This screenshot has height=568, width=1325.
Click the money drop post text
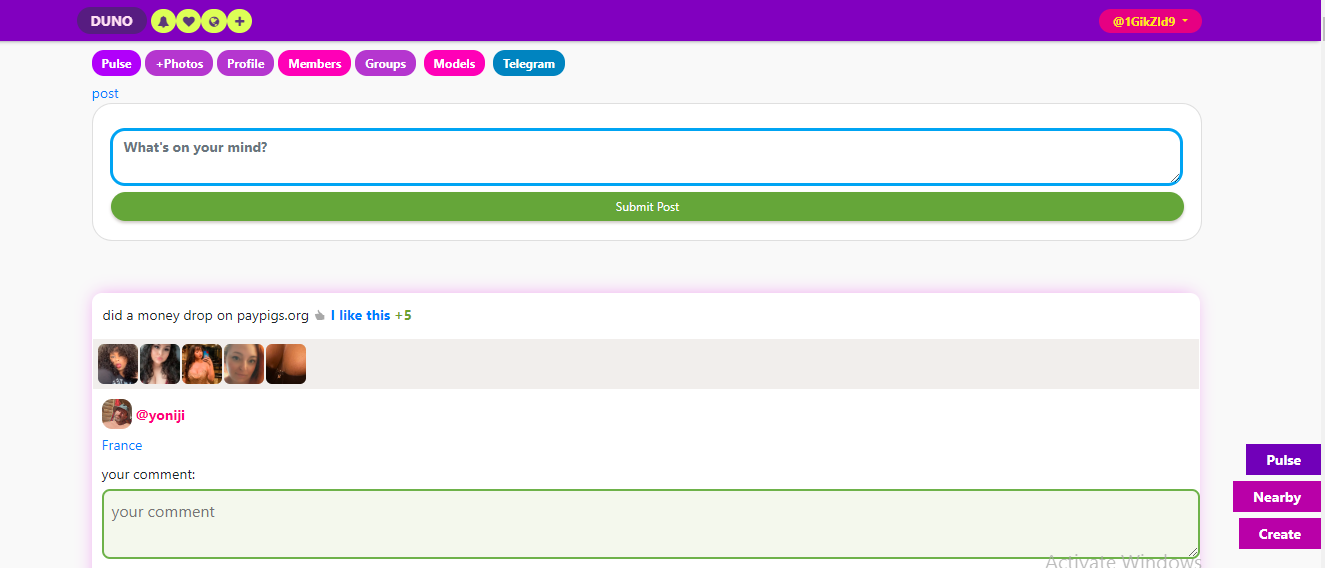[x=206, y=316]
